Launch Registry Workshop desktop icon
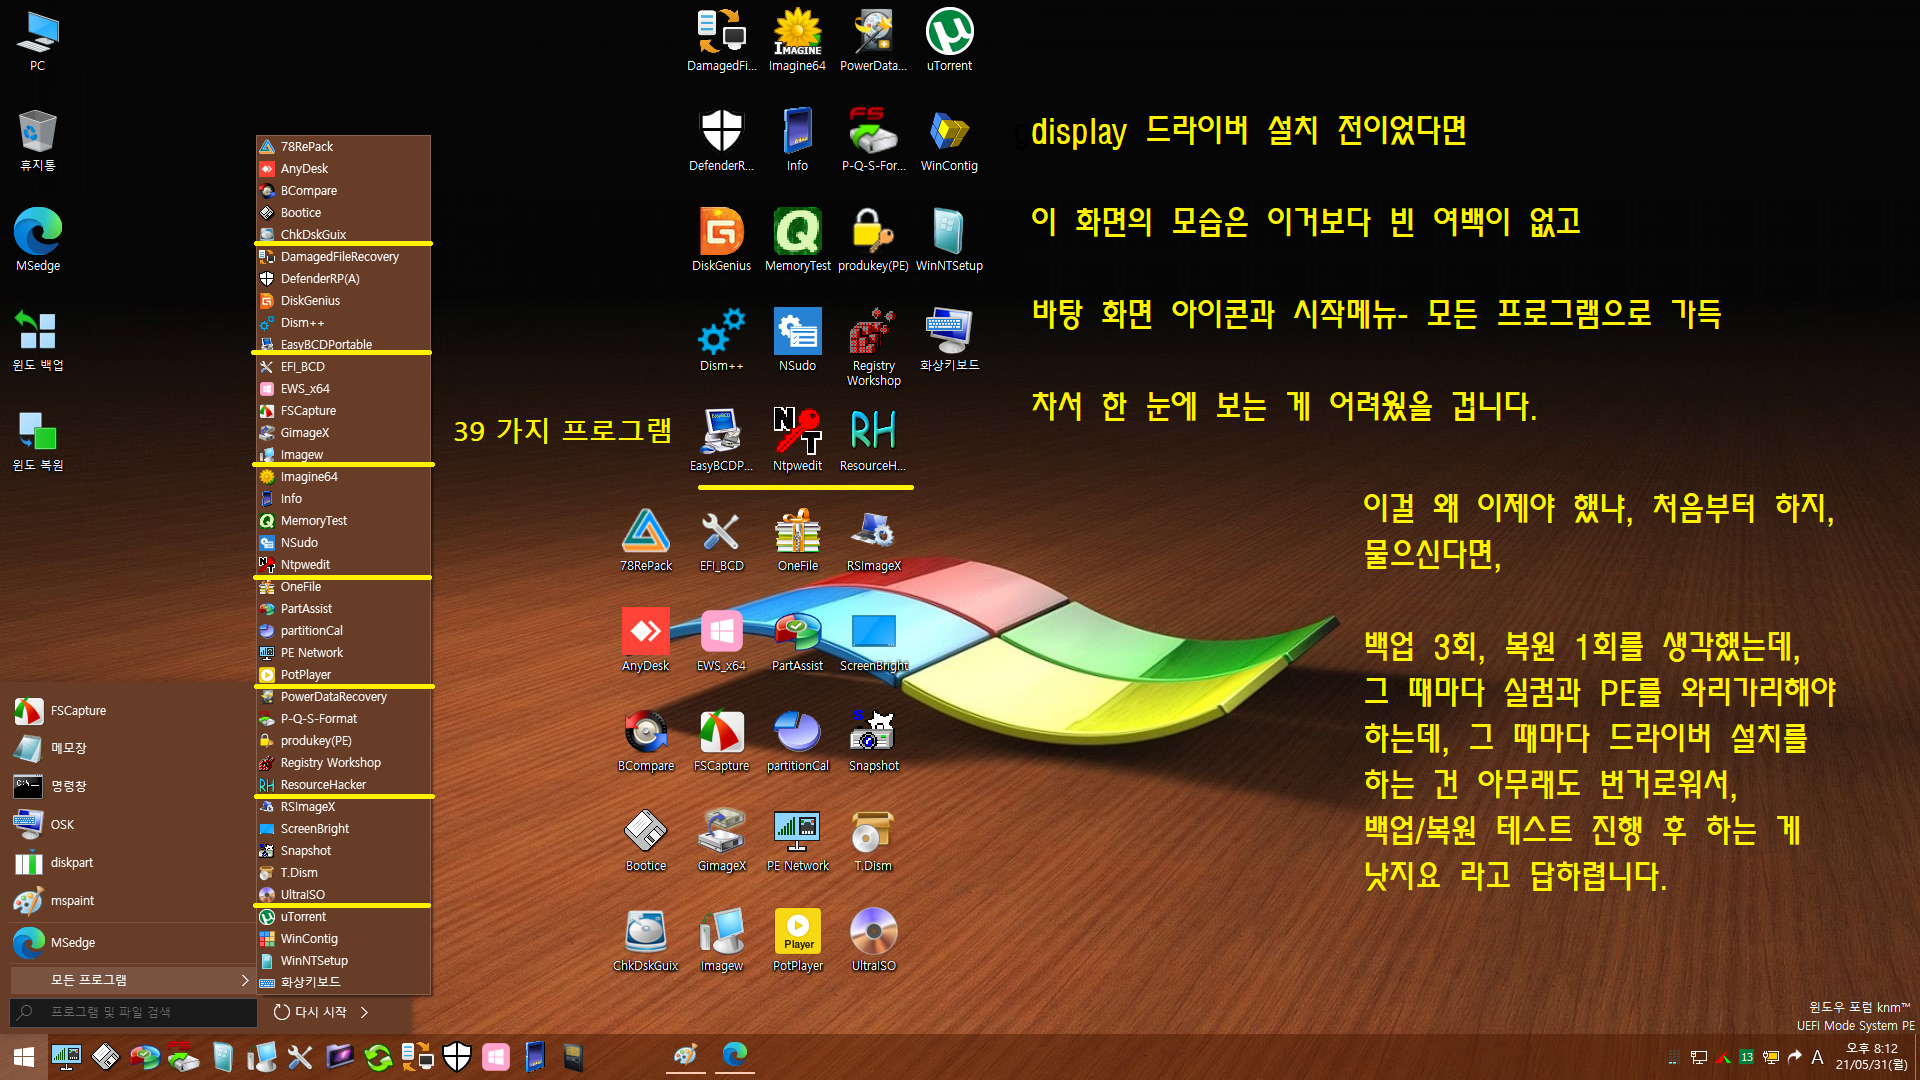The height and width of the screenshot is (1080, 1920). (873, 347)
